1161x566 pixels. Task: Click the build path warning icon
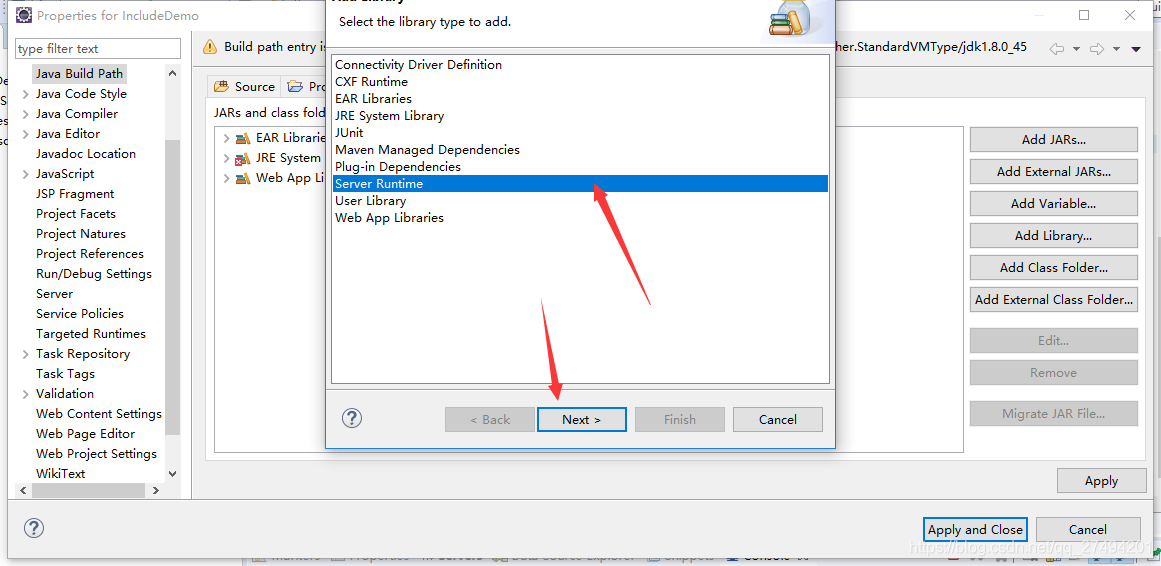(x=210, y=47)
